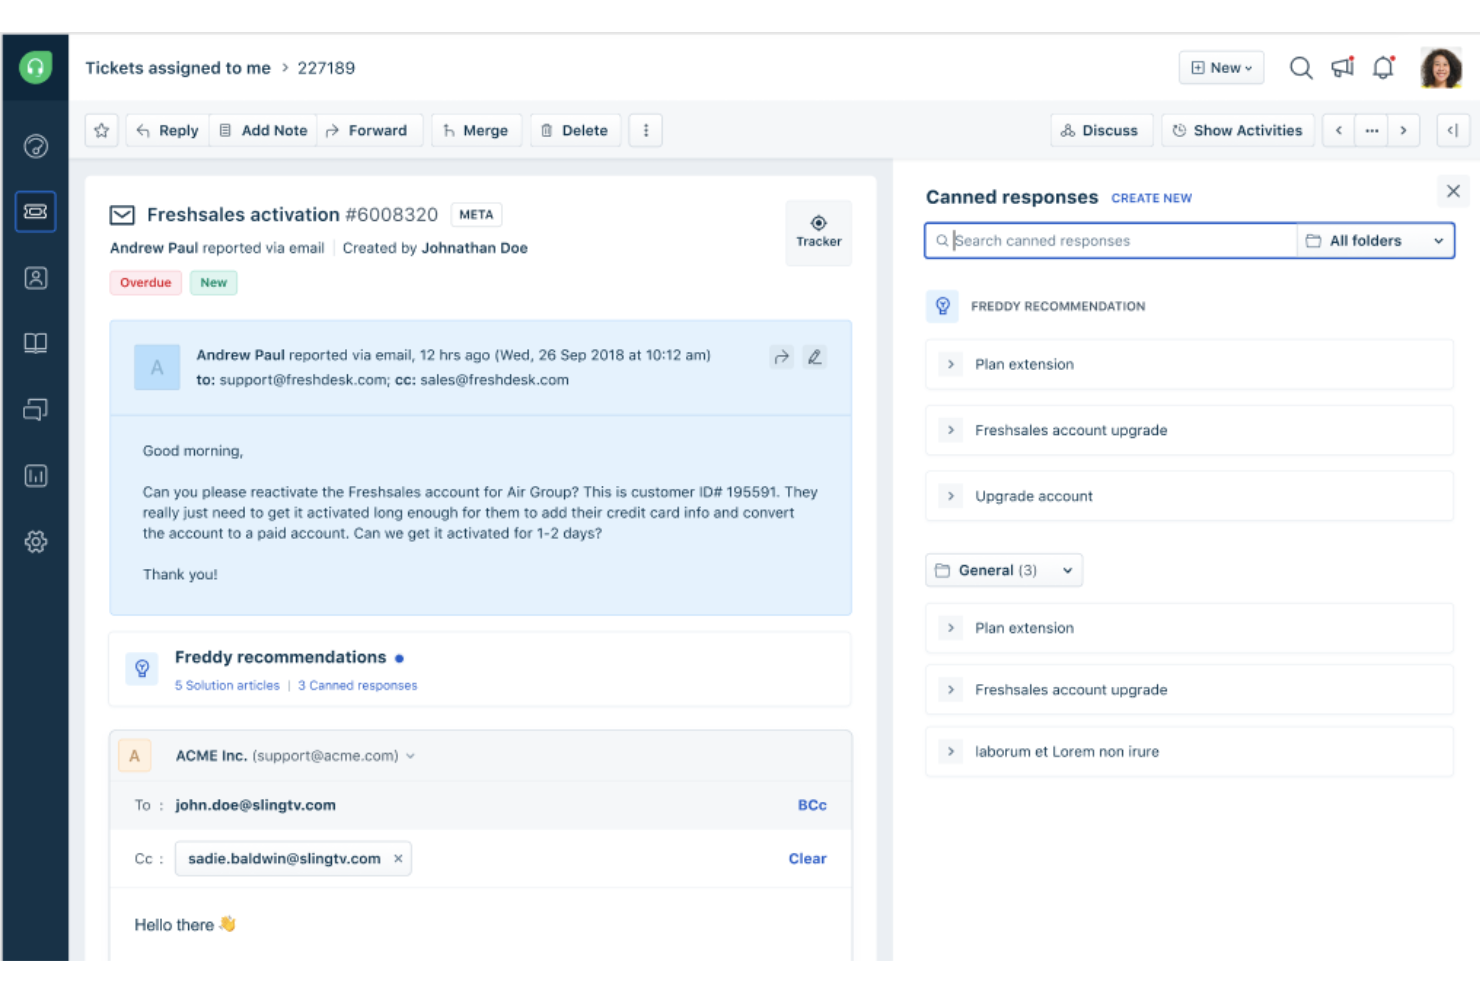Open announcements via the megaphone icon
1480x987 pixels.
1341,67
